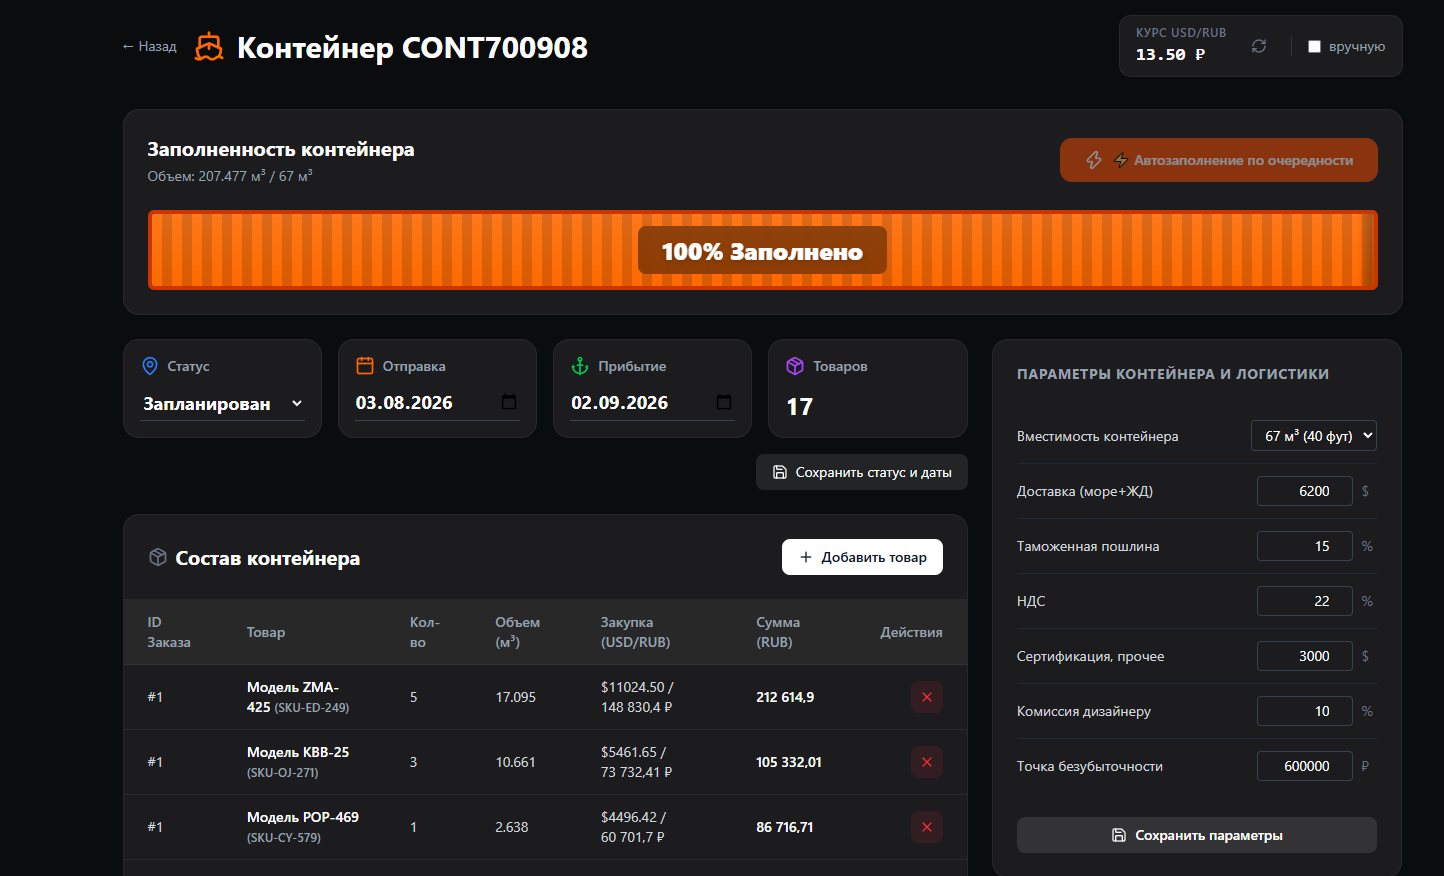Click the sum 105 332,01
Image resolution: width=1444 pixels, height=876 pixels.
pos(789,762)
